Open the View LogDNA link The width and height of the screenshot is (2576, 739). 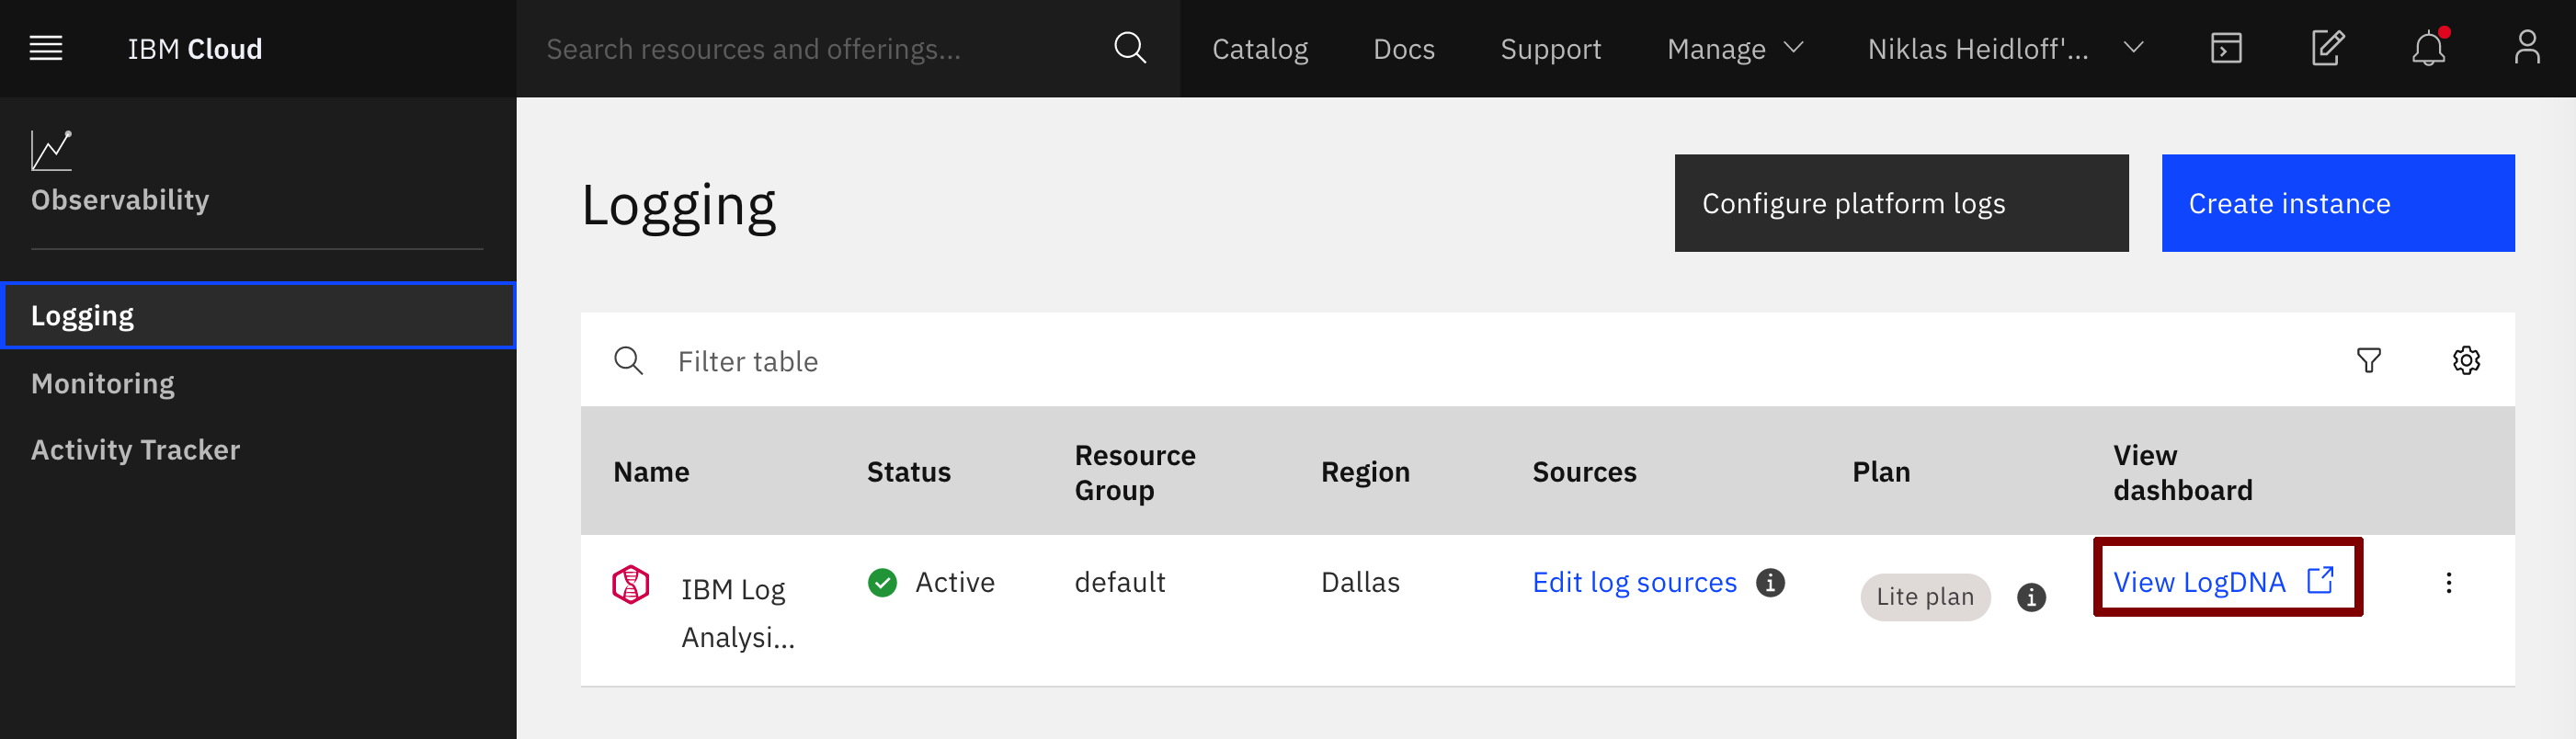tap(2223, 581)
